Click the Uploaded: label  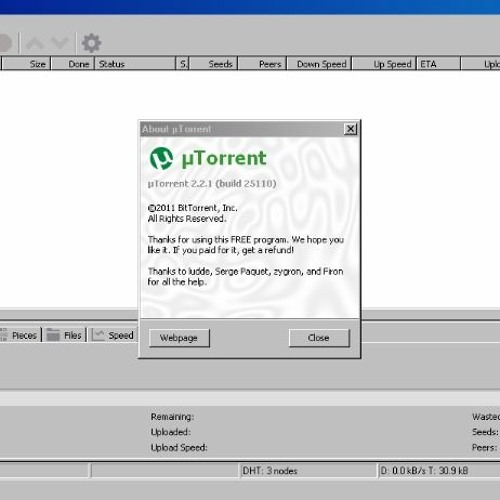tap(171, 432)
